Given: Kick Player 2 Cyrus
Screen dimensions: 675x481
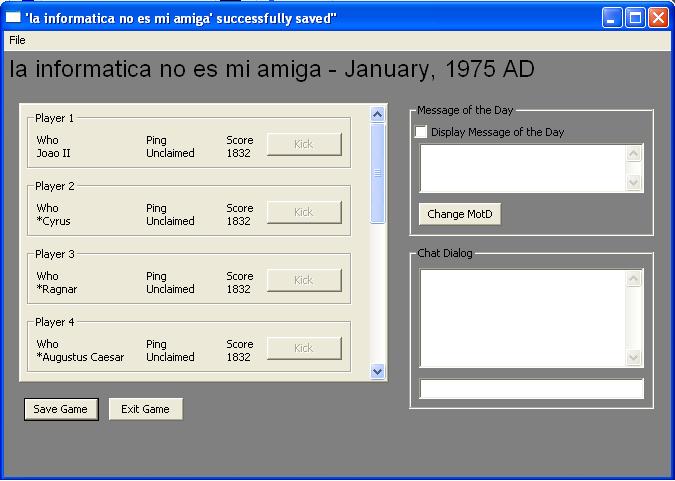Looking at the screenshot, I should (304, 213).
